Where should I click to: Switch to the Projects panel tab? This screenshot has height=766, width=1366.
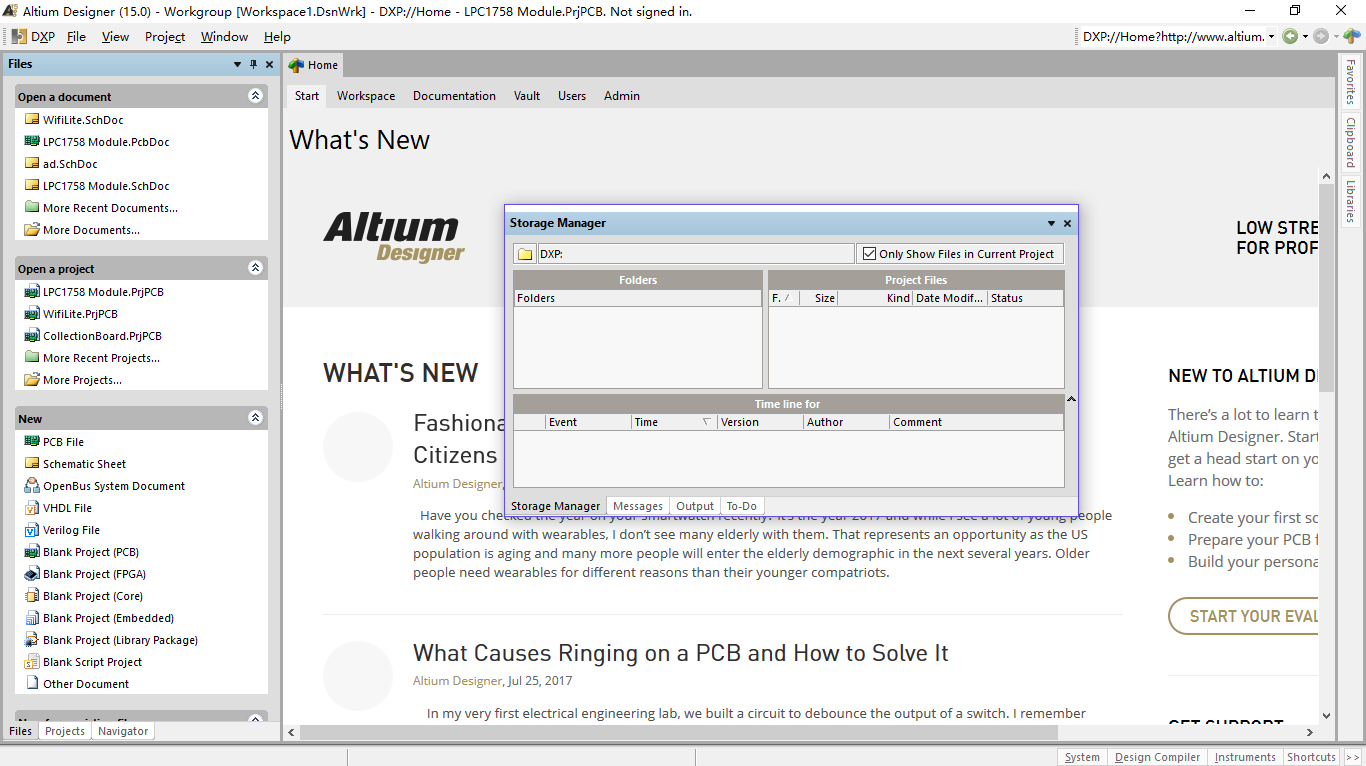(x=65, y=731)
